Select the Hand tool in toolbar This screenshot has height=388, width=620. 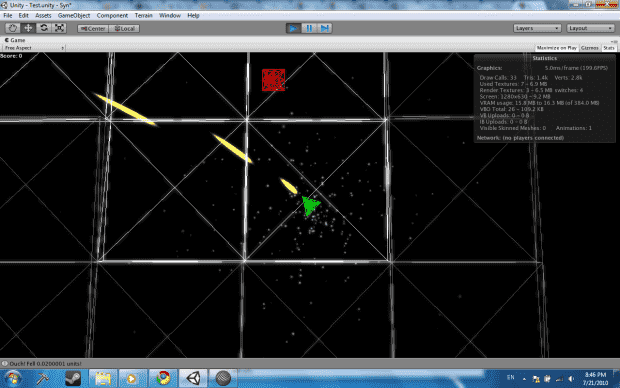click(x=13, y=28)
